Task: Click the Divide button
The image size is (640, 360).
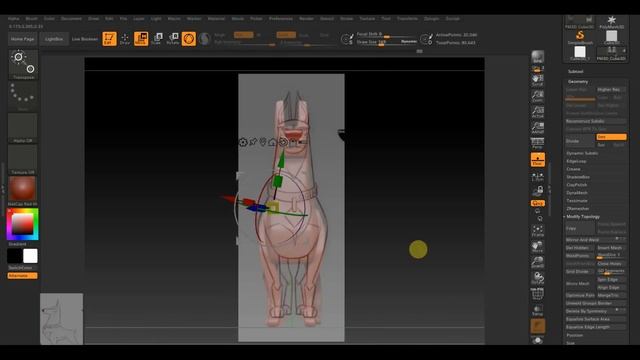Action: (x=580, y=141)
